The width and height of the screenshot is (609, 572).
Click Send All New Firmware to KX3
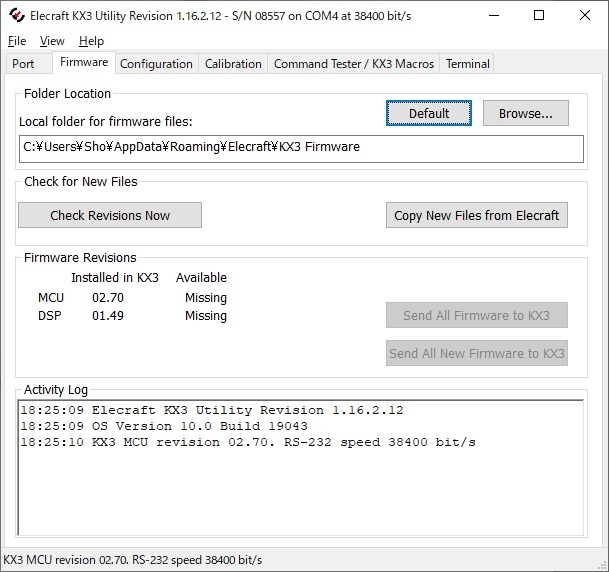[x=476, y=353]
